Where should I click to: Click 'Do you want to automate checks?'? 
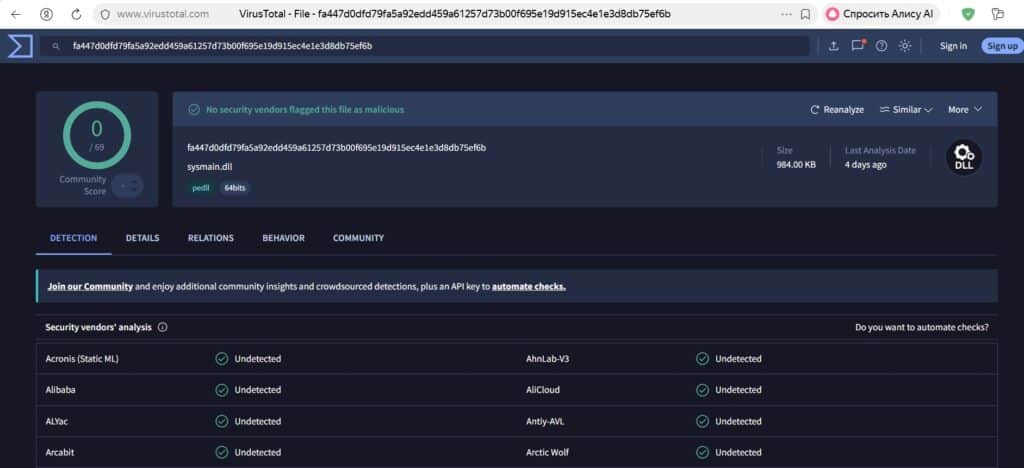tap(921, 328)
